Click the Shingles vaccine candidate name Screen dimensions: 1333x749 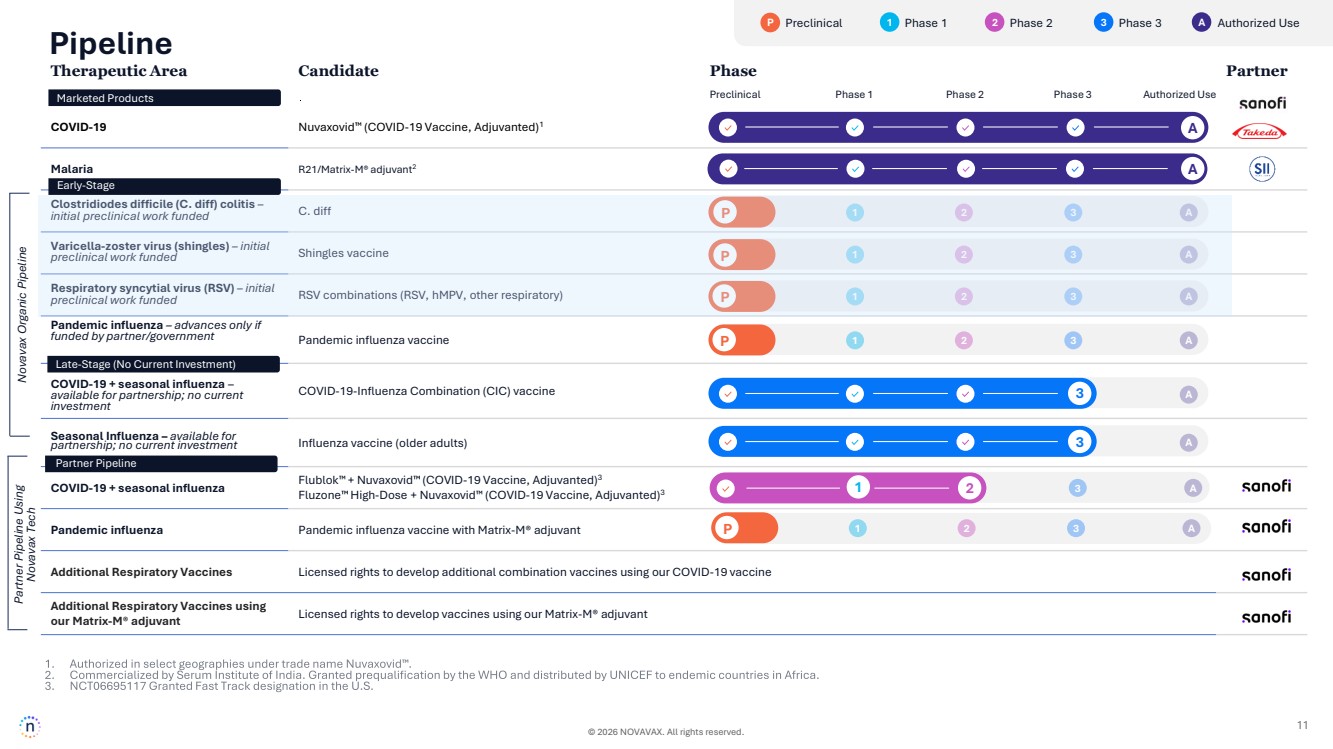343,253
